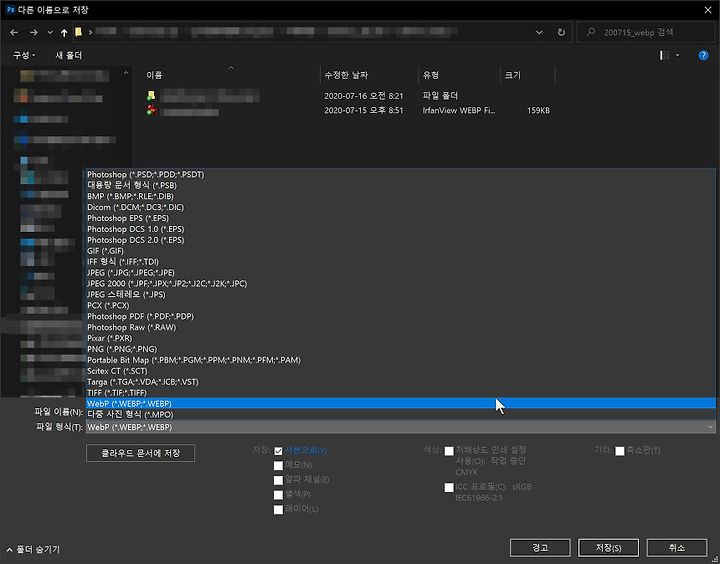Toggle the 메모 checkbox

click(x=278, y=466)
